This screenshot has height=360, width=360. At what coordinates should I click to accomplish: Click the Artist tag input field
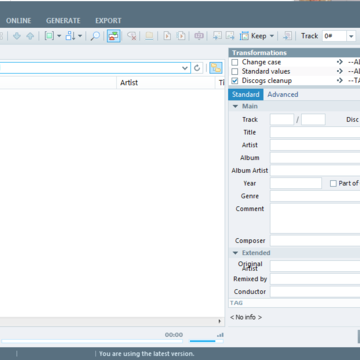pos(315,145)
